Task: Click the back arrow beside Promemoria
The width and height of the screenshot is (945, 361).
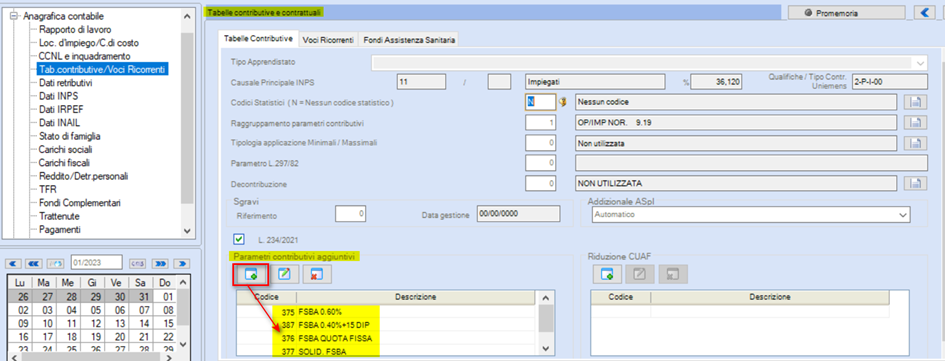Action: pyautogui.click(x=924, y=12)
